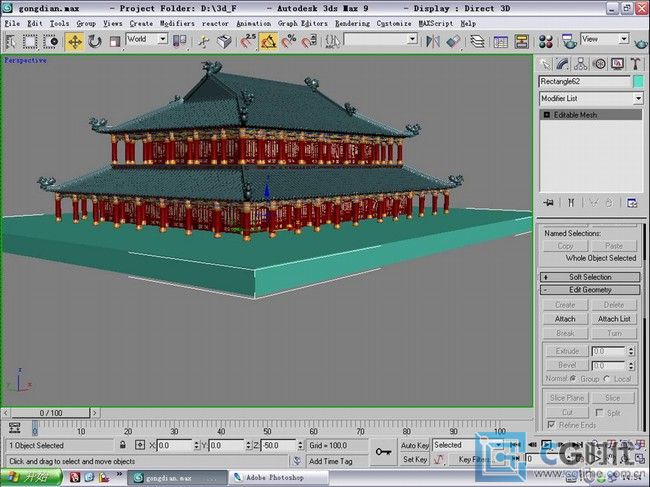Open the MAXScript menu
Screen dimensions: 650x487
coord(436,24)
